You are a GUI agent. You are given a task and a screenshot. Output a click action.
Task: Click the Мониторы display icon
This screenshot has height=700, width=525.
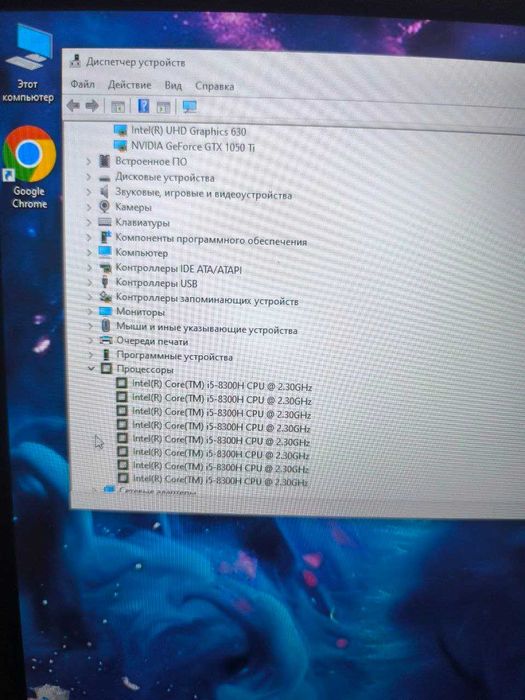click(x=106, y=311)
